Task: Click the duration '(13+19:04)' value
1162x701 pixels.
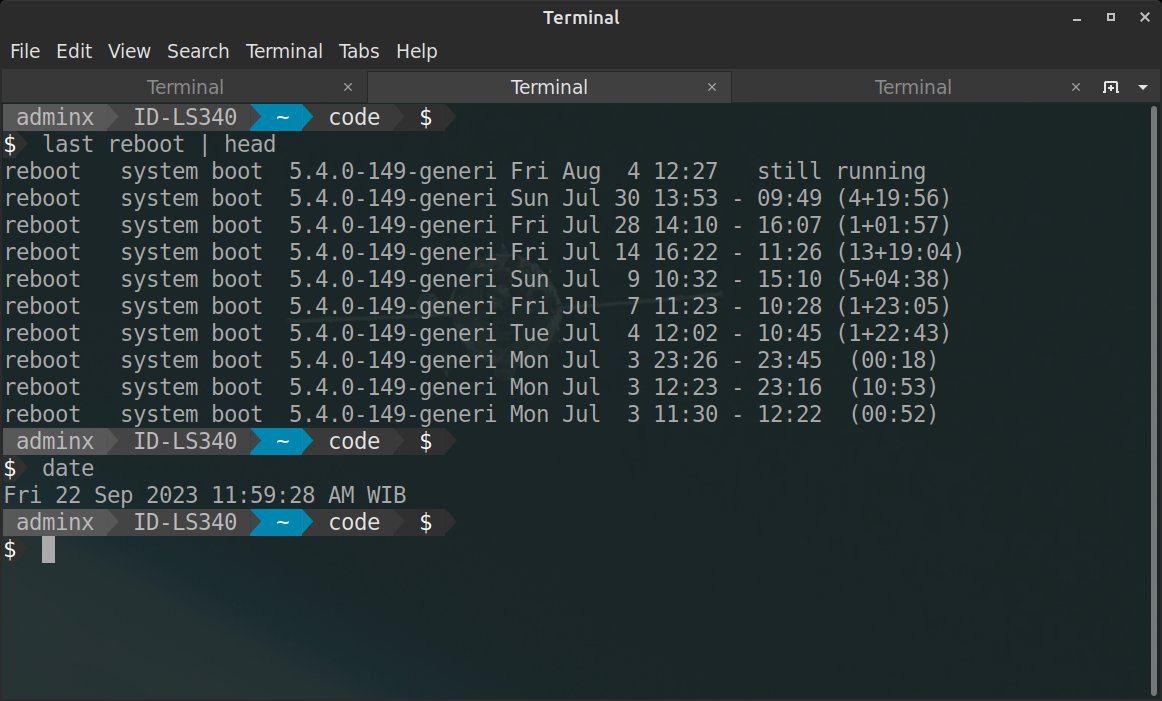Action: point(900,252)
